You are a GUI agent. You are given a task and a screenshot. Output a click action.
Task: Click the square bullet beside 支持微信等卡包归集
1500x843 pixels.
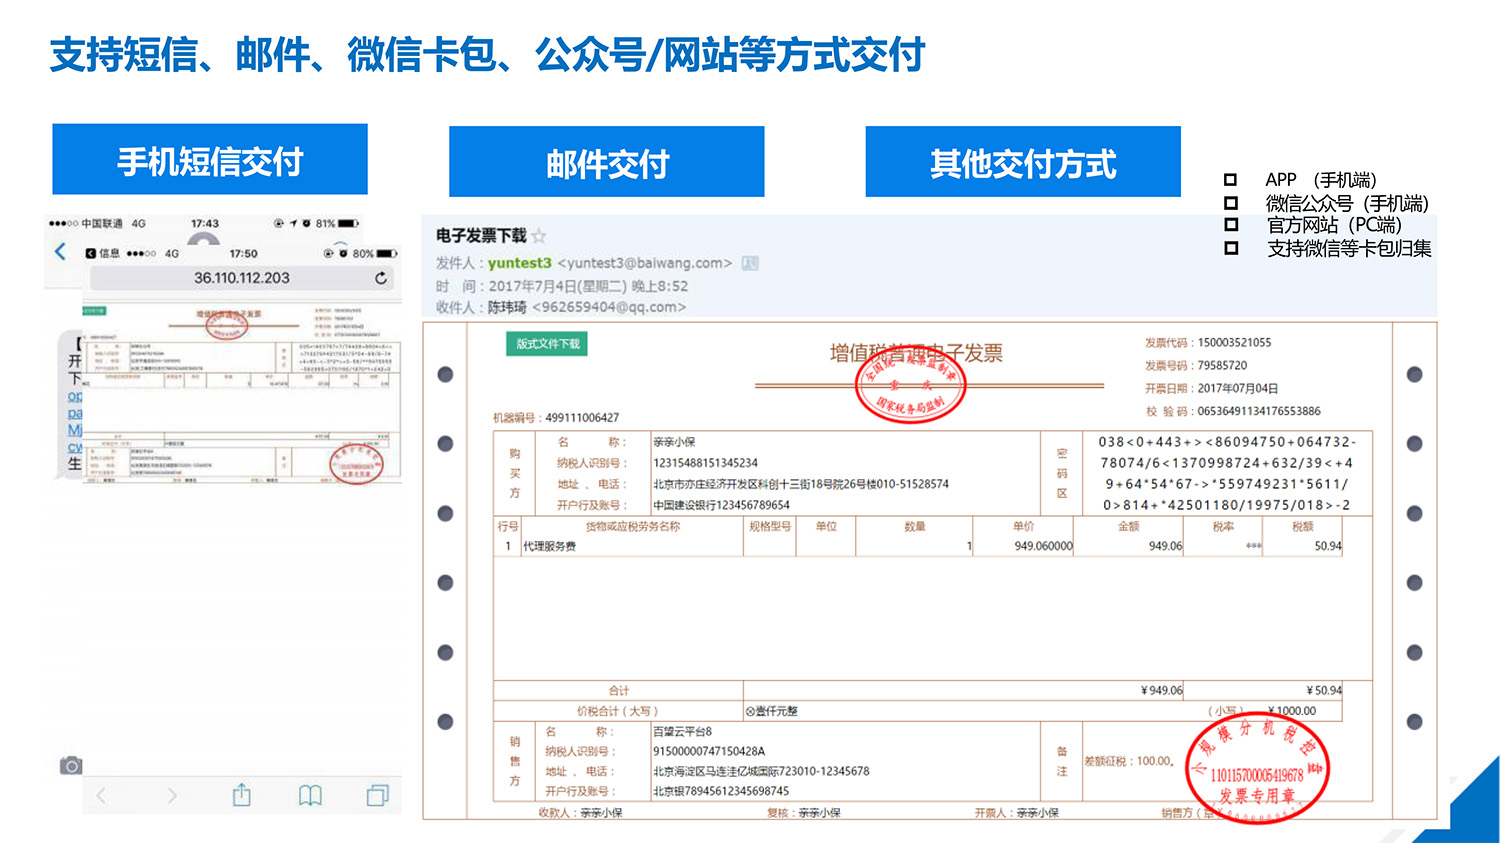point(1230,248)
